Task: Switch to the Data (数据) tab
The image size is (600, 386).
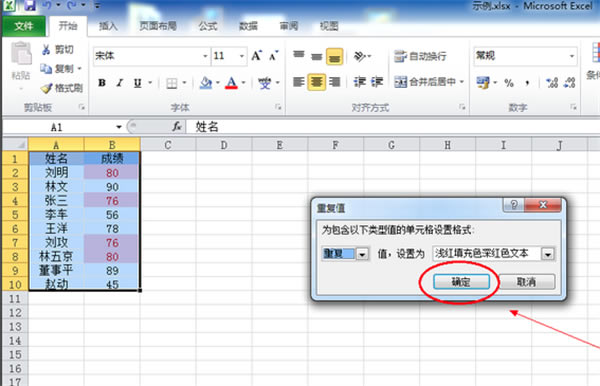Action: (248, 26)
